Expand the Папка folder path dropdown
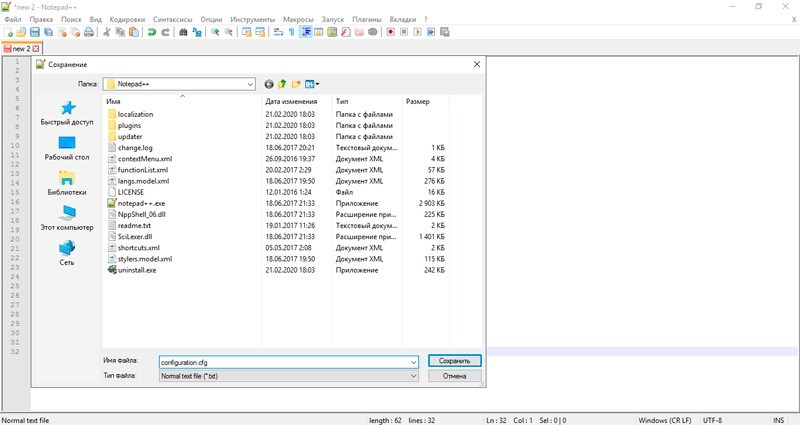The image size is (800, 425). [251, 84]
